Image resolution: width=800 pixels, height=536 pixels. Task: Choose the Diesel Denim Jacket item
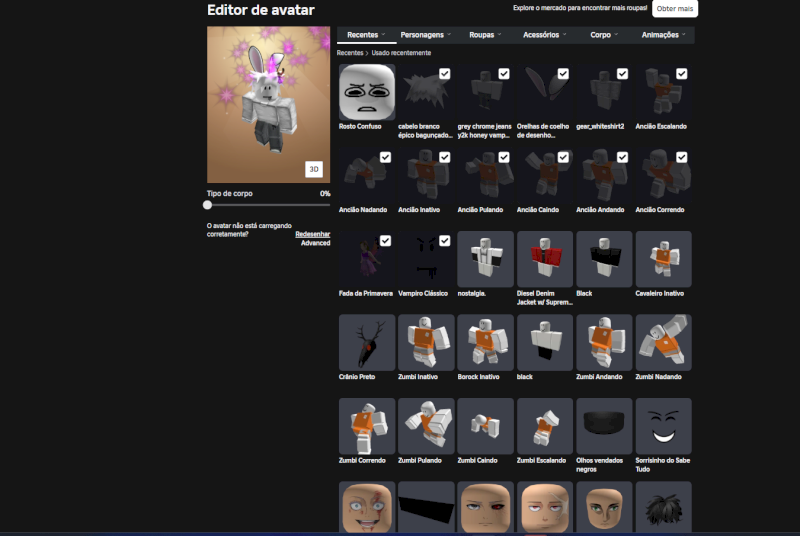545,259
